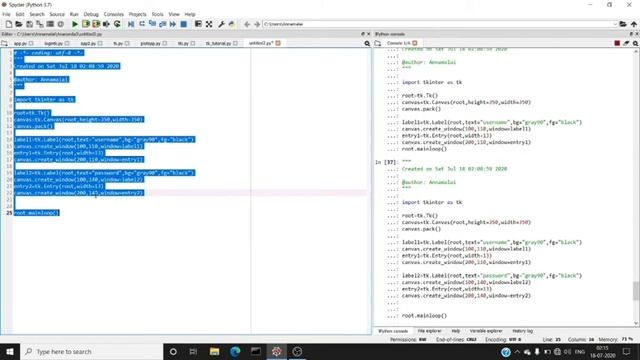
Task: Open the Consoles menu
Action: click(113, 14)
